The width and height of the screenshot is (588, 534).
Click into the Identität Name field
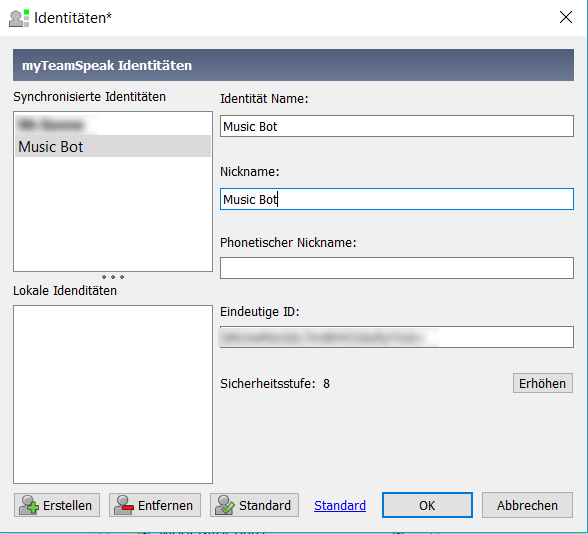[x=397, y=126]
